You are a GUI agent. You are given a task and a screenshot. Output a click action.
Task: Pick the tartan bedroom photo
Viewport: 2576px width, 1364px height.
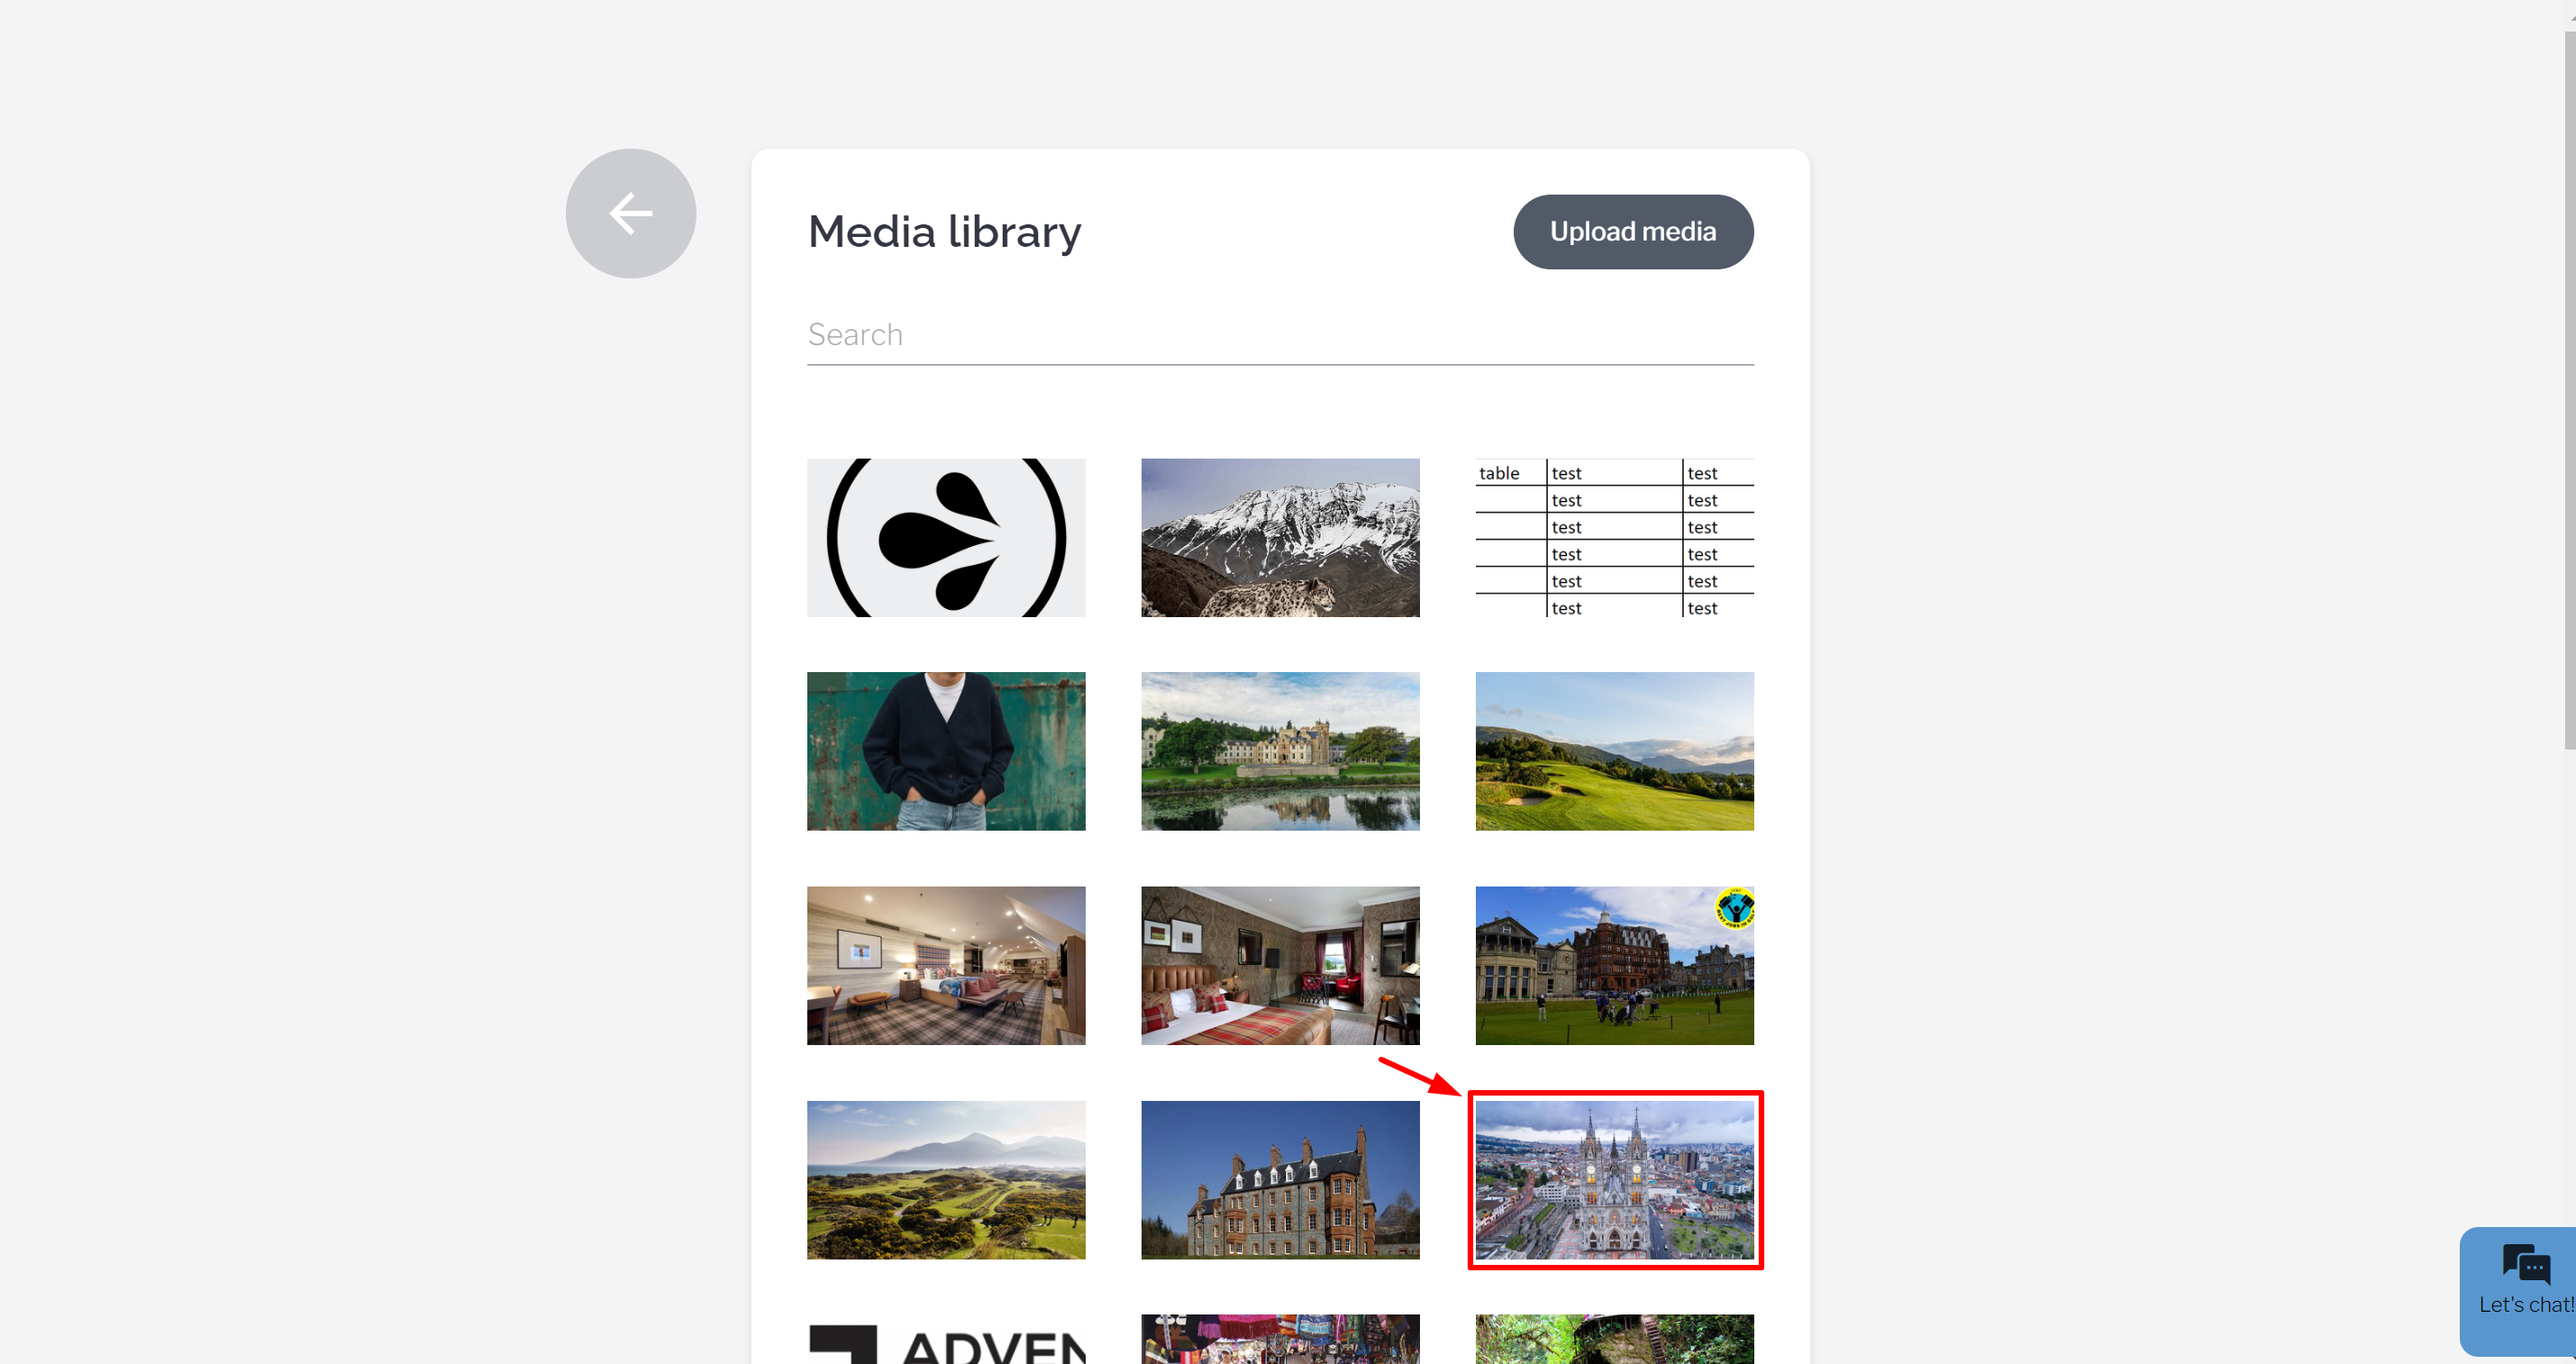coord(1279,965)
